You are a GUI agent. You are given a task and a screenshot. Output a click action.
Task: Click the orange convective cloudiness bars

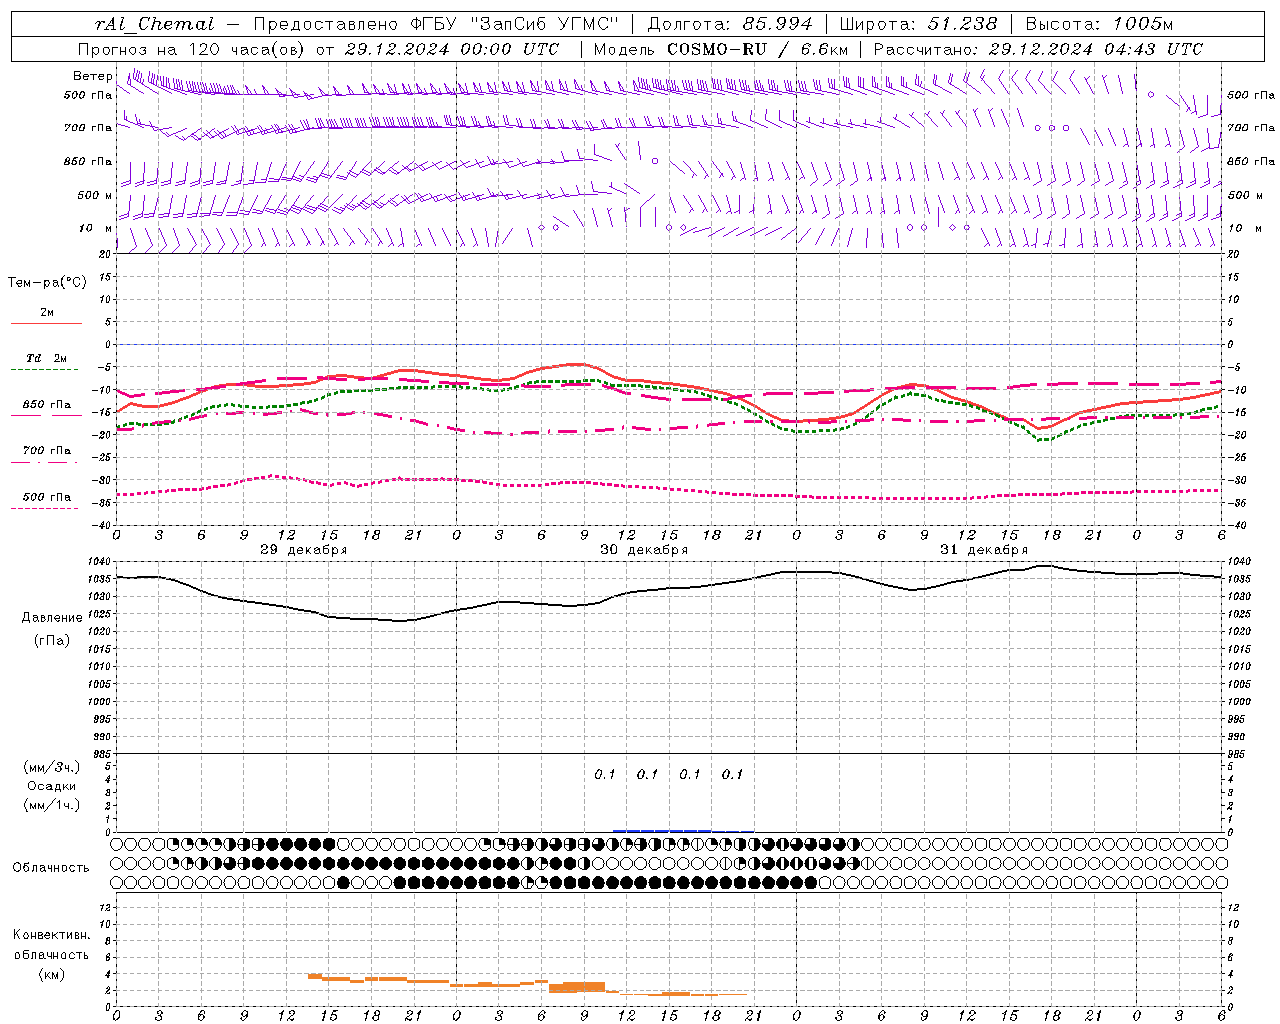(x=577, y=987)
